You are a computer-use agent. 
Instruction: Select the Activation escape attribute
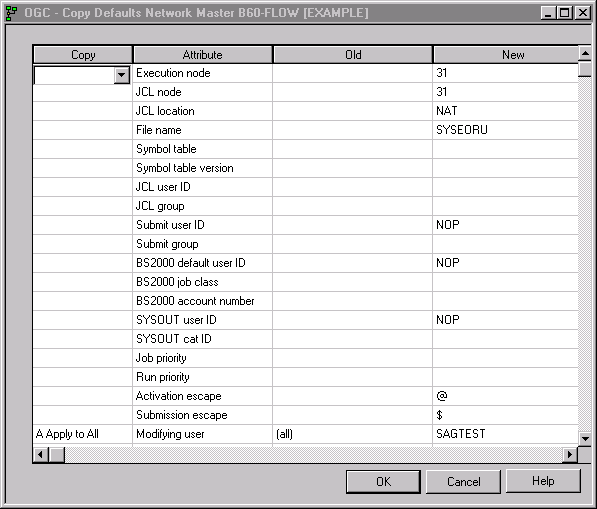(203, 396)
